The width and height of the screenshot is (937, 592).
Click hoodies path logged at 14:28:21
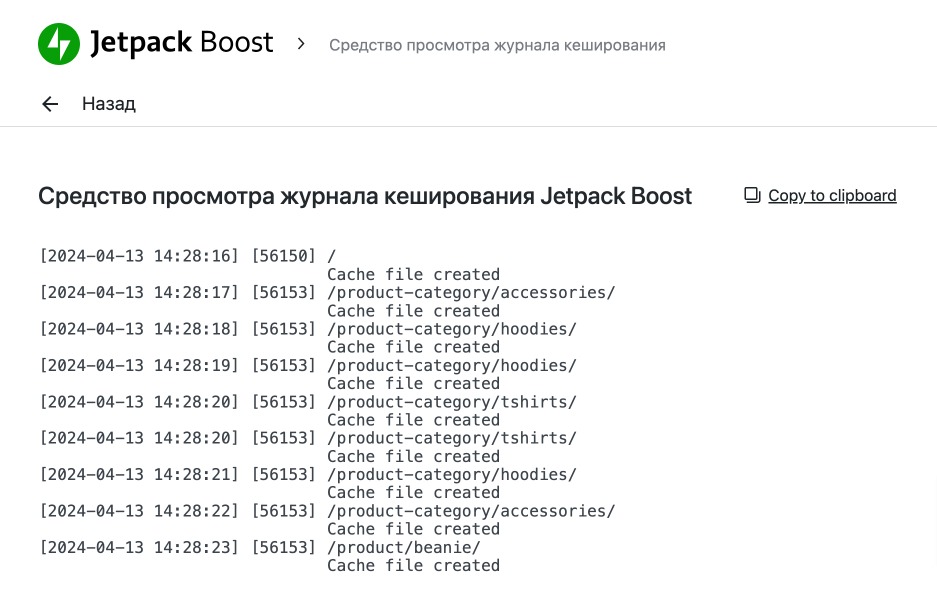click(x=452, y=474)
